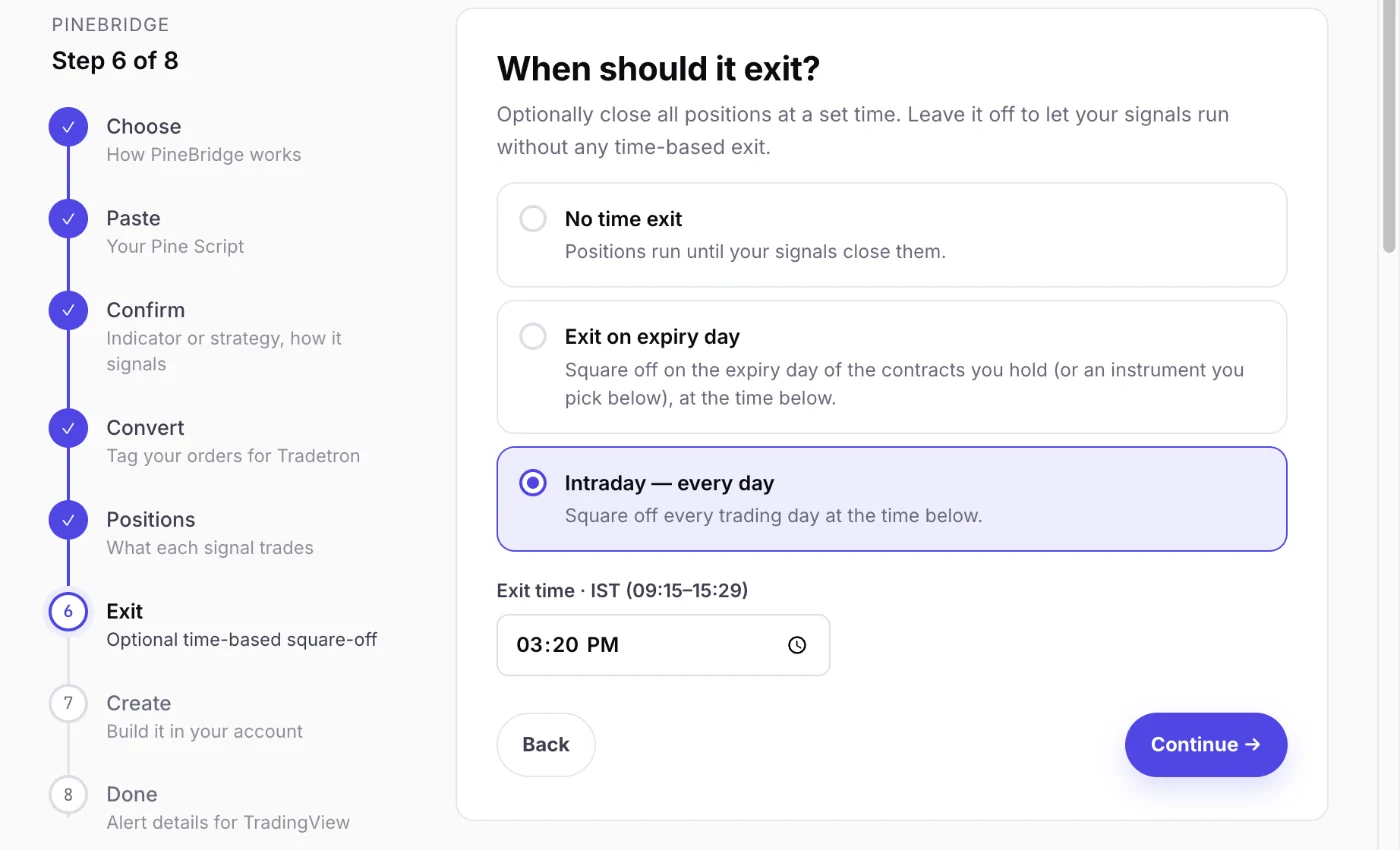Click the step 7 Create circle
1400x850 pixels.
tap(68, 703)
